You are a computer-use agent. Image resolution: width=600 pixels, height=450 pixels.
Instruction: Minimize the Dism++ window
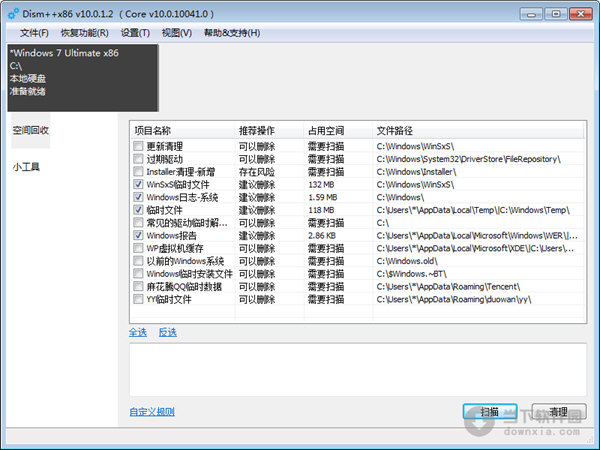tap(531, 14)
